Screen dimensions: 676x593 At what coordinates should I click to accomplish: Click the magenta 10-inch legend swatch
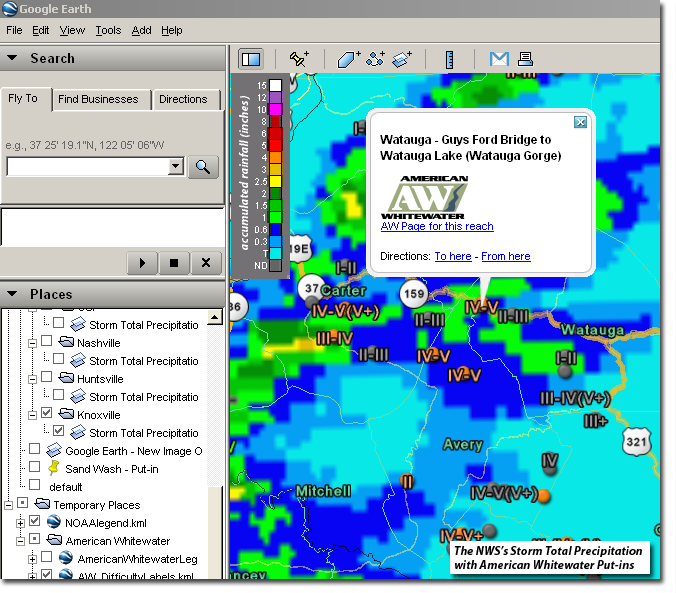275,110
